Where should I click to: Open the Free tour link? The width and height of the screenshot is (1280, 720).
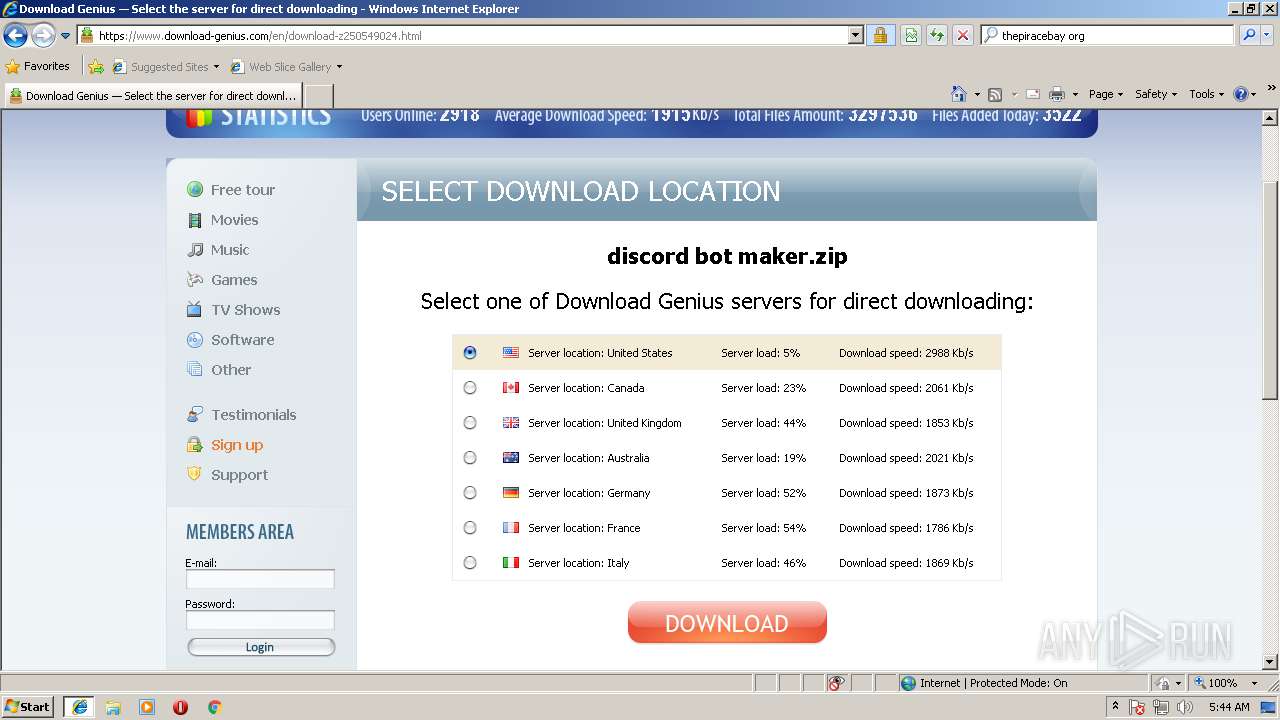242,190
